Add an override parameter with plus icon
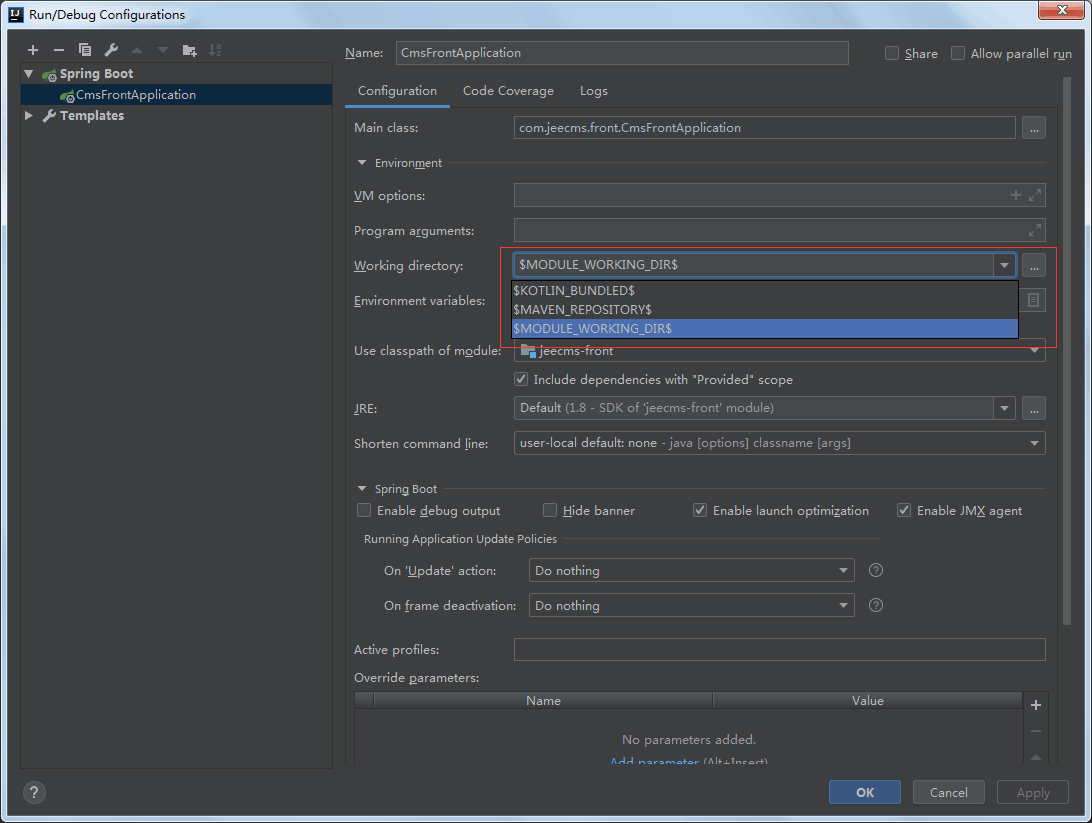Viewport: 1092px width, 823px height. pos(1035,705)
